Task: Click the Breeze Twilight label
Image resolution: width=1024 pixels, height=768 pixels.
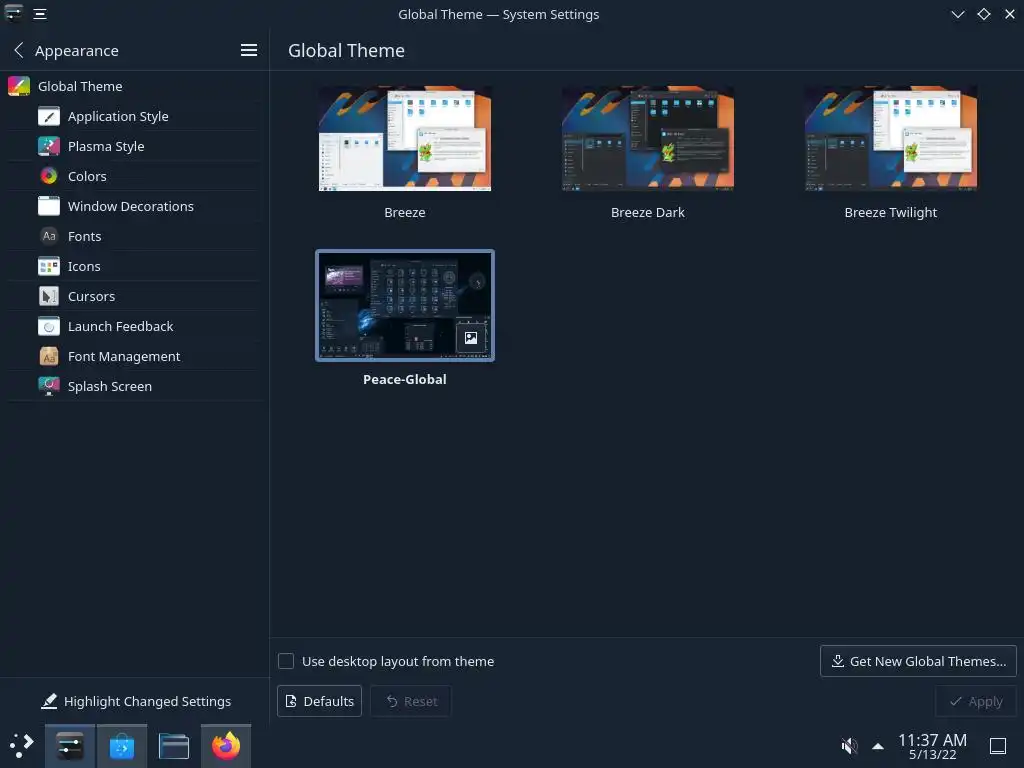Action: point(891,212)
